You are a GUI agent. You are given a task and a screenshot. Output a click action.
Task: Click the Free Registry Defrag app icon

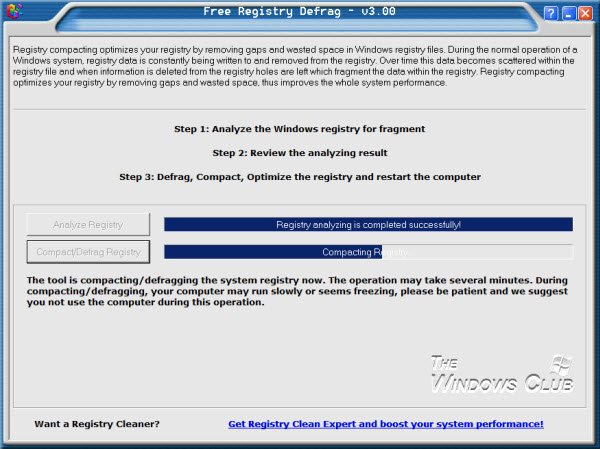pyautogui.click(x=14, y=11)
